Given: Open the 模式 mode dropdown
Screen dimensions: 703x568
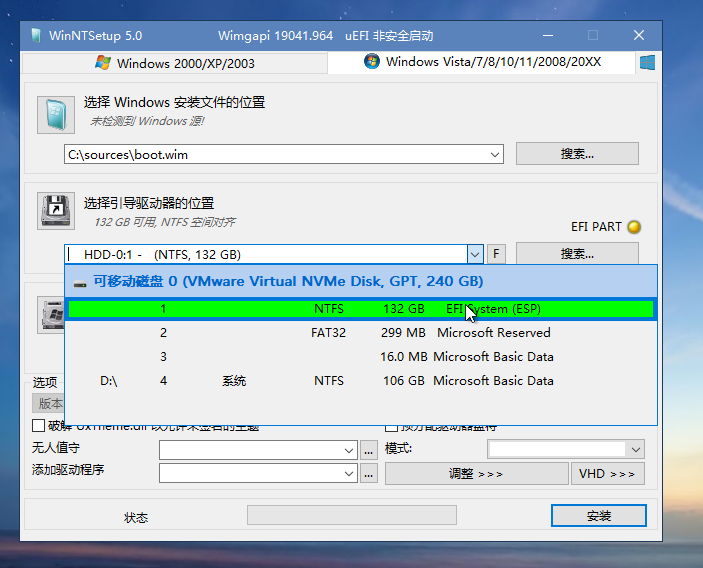Looking at the screenshot, I should pyautogui.click(x=635, y=450).
